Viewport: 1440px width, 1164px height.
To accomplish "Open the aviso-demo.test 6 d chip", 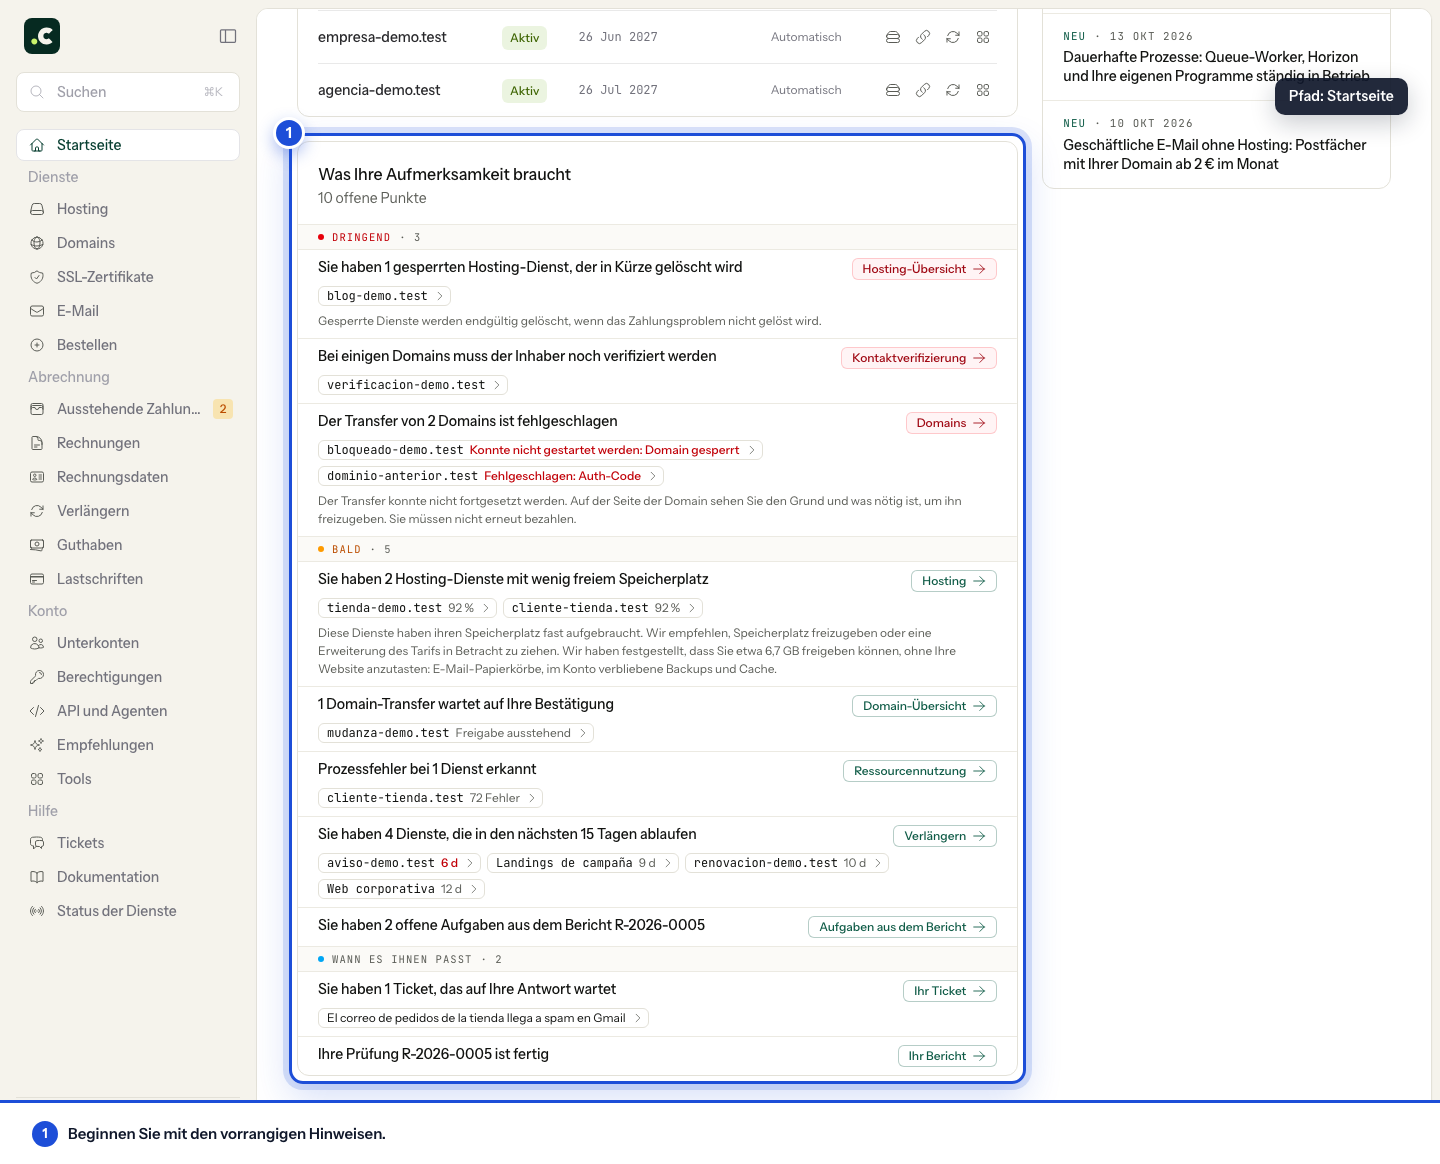I will 400,863.
